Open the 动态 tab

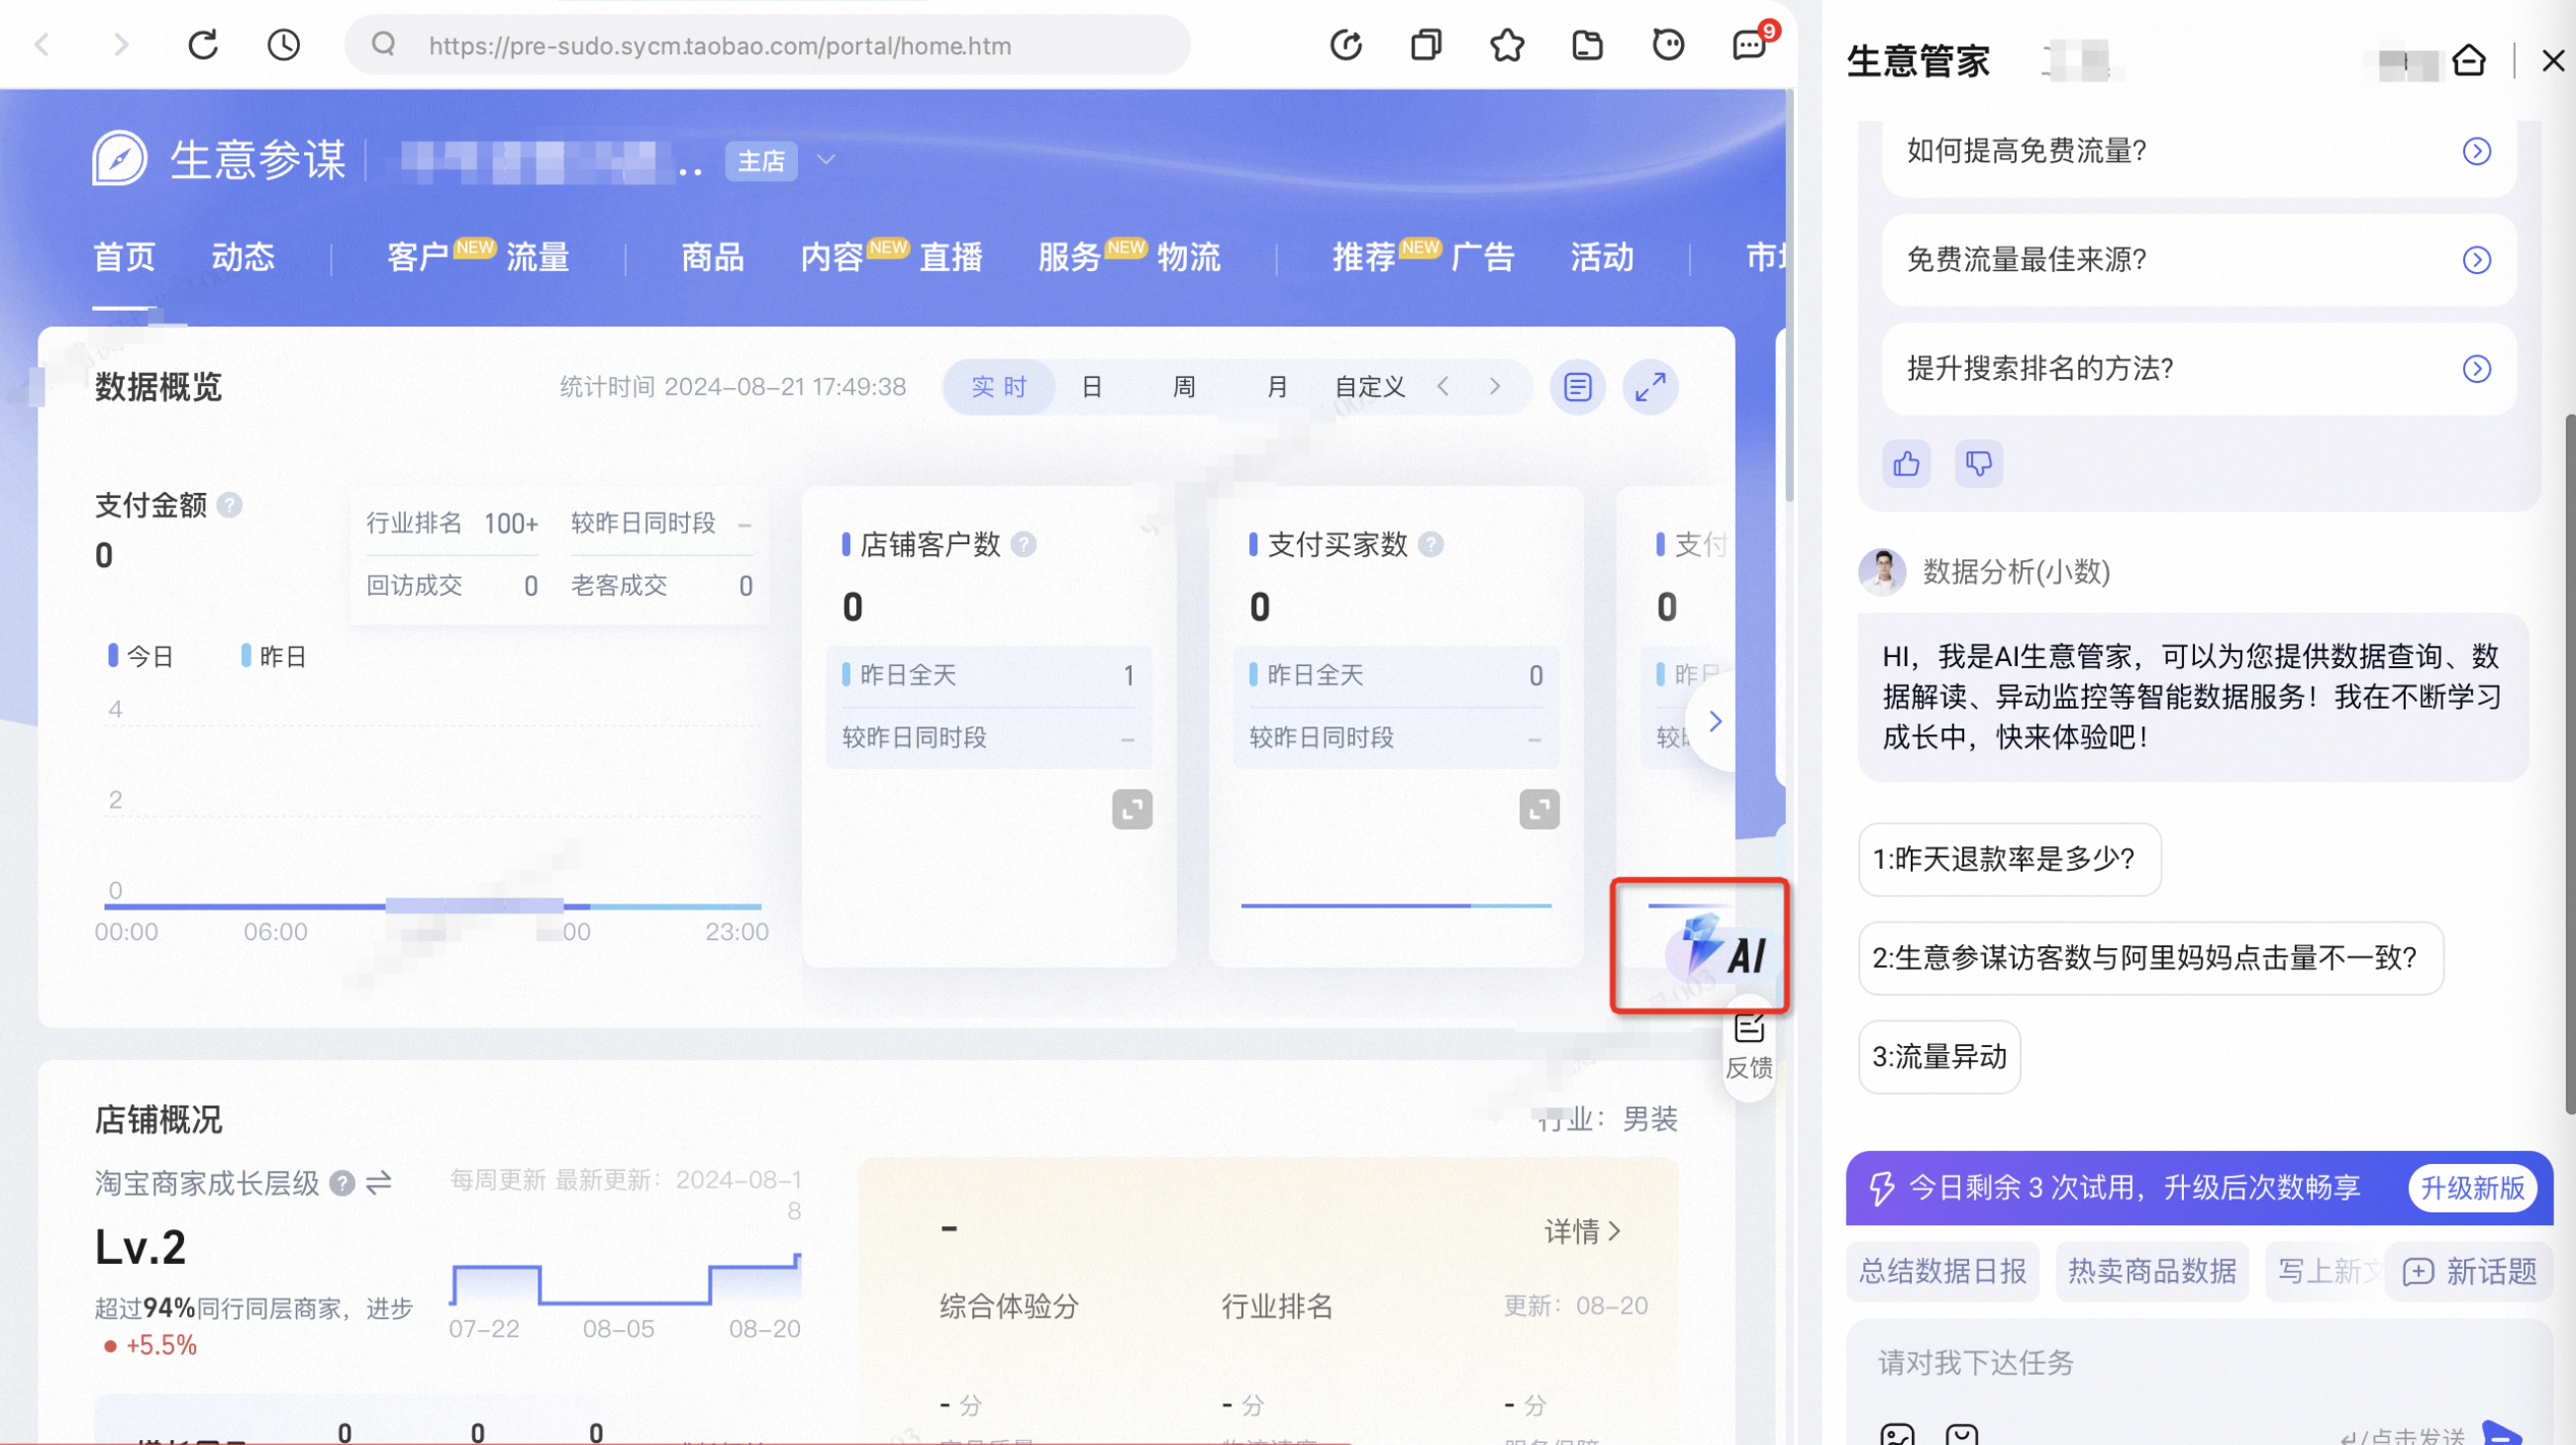point(243,257)
